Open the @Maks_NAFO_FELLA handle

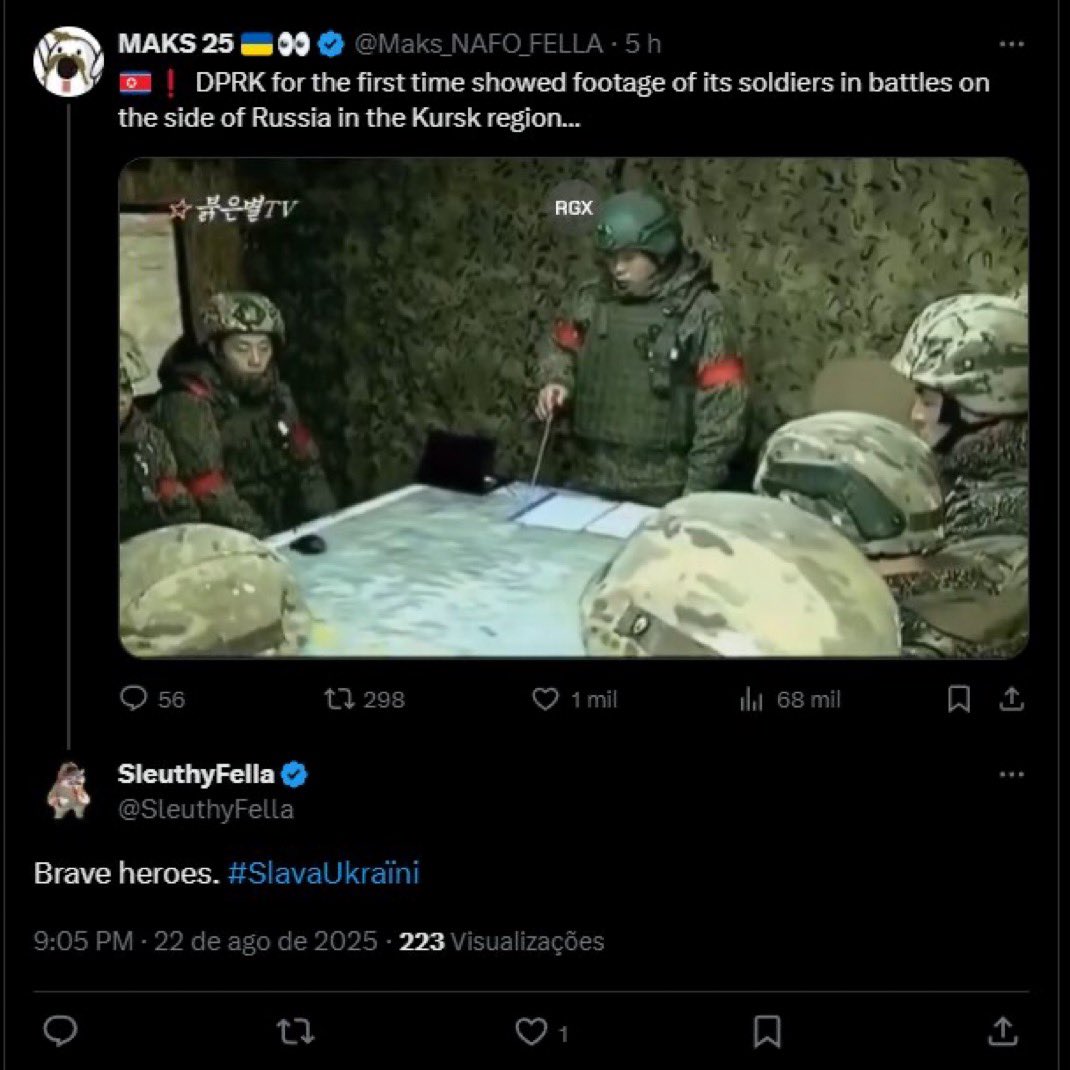point(478,44)
